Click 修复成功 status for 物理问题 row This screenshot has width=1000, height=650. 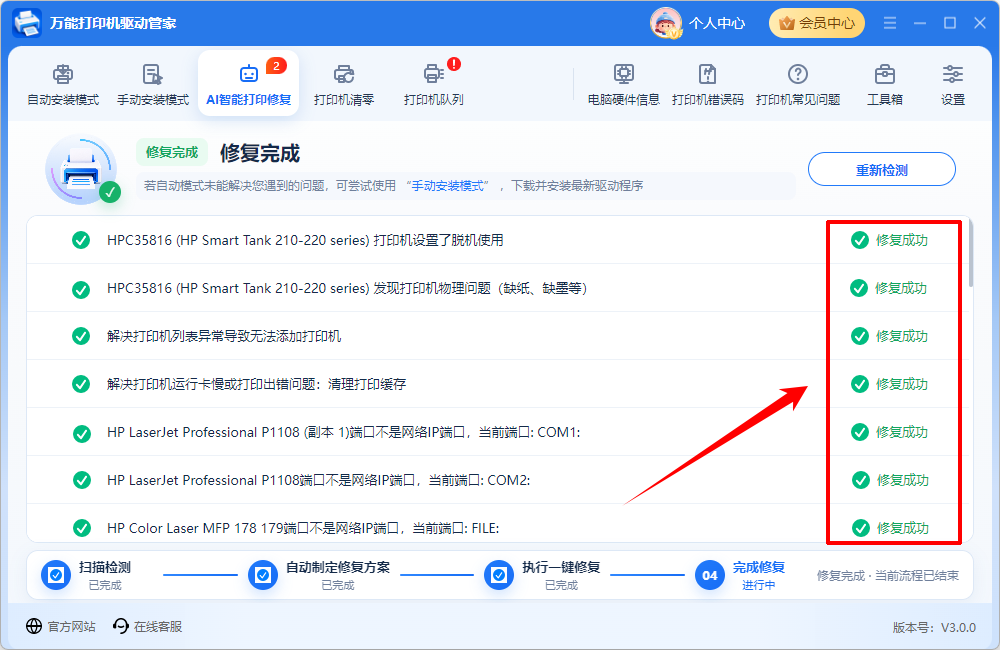(x=889, y=288)
